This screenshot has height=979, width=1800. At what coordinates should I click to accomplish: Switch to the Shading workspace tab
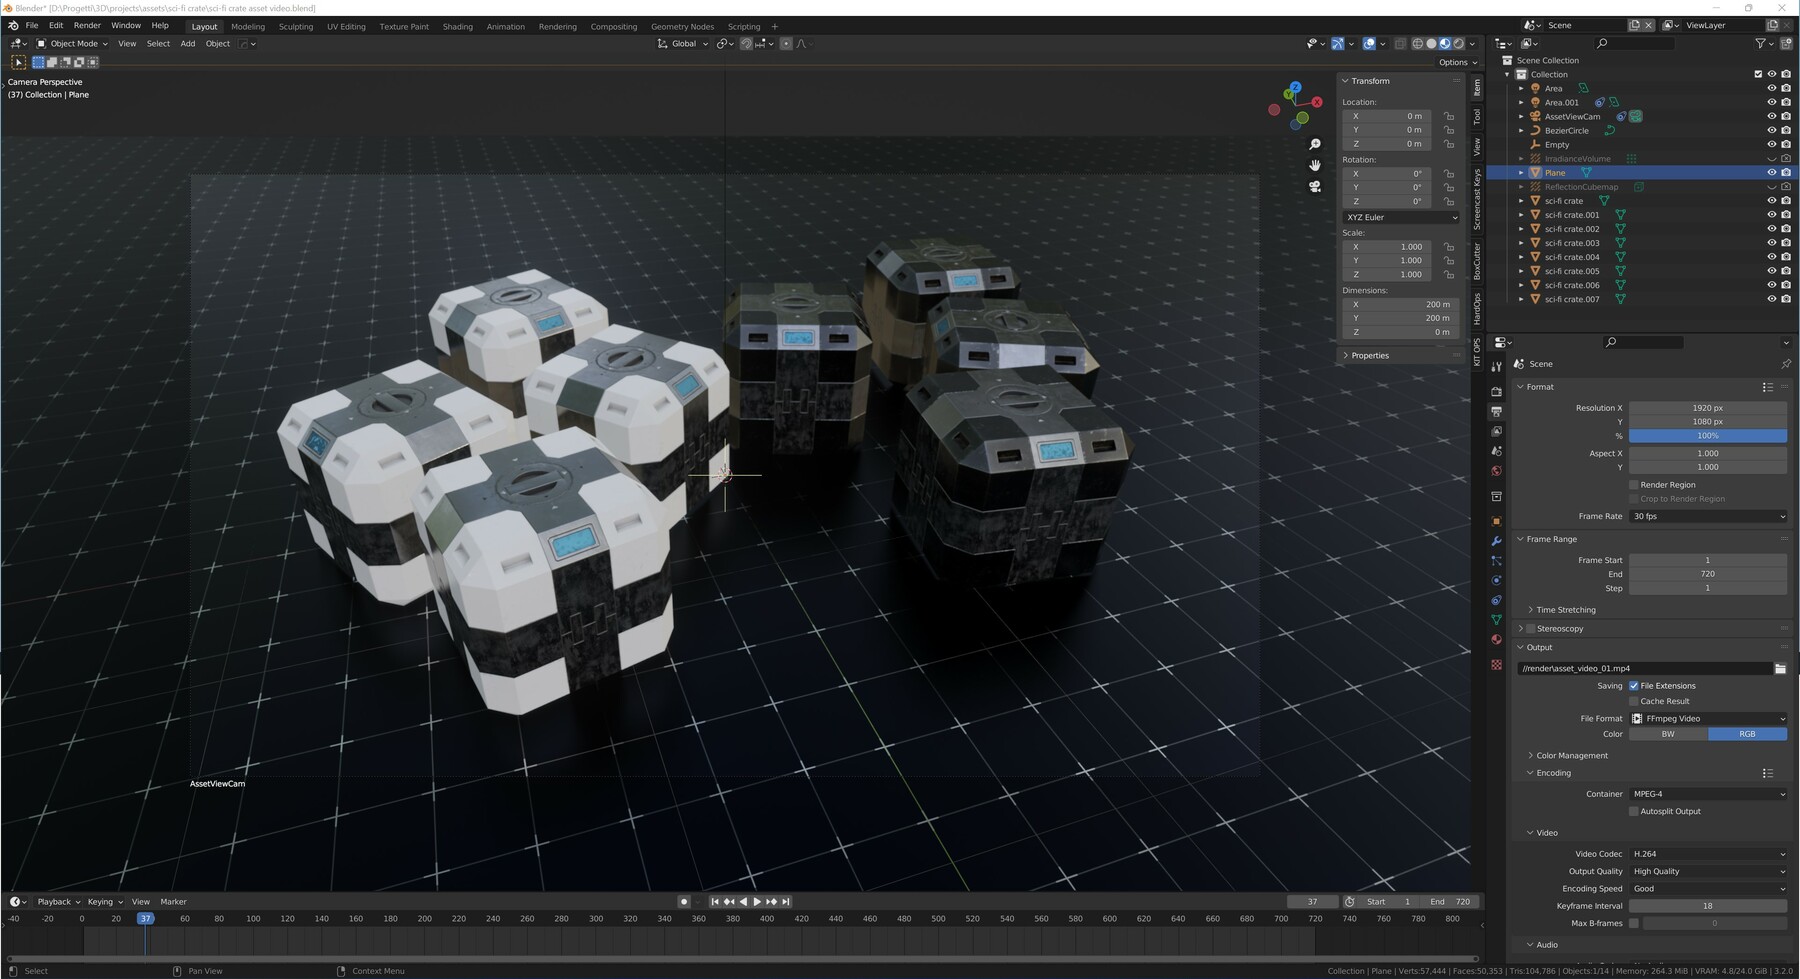[x=457, y=26]
